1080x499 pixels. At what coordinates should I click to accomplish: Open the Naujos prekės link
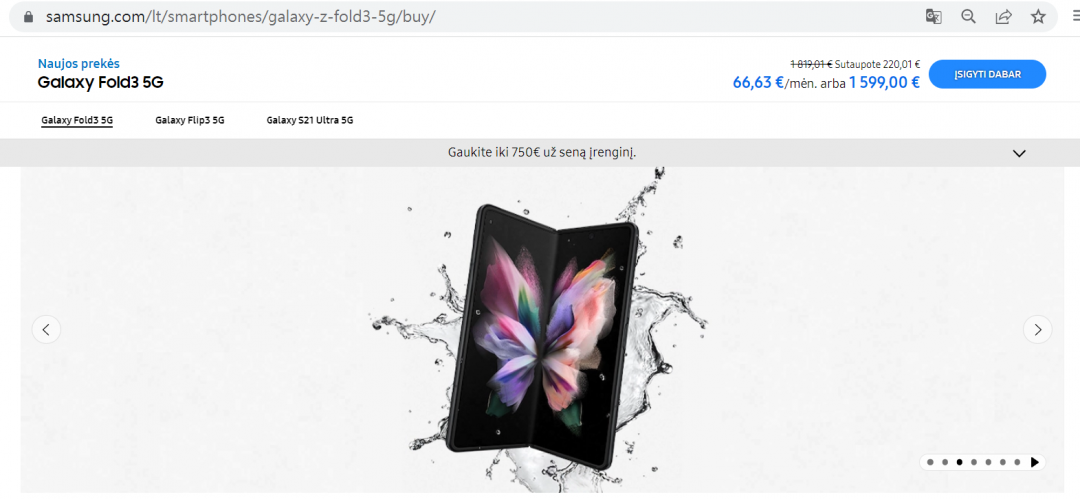79,64
